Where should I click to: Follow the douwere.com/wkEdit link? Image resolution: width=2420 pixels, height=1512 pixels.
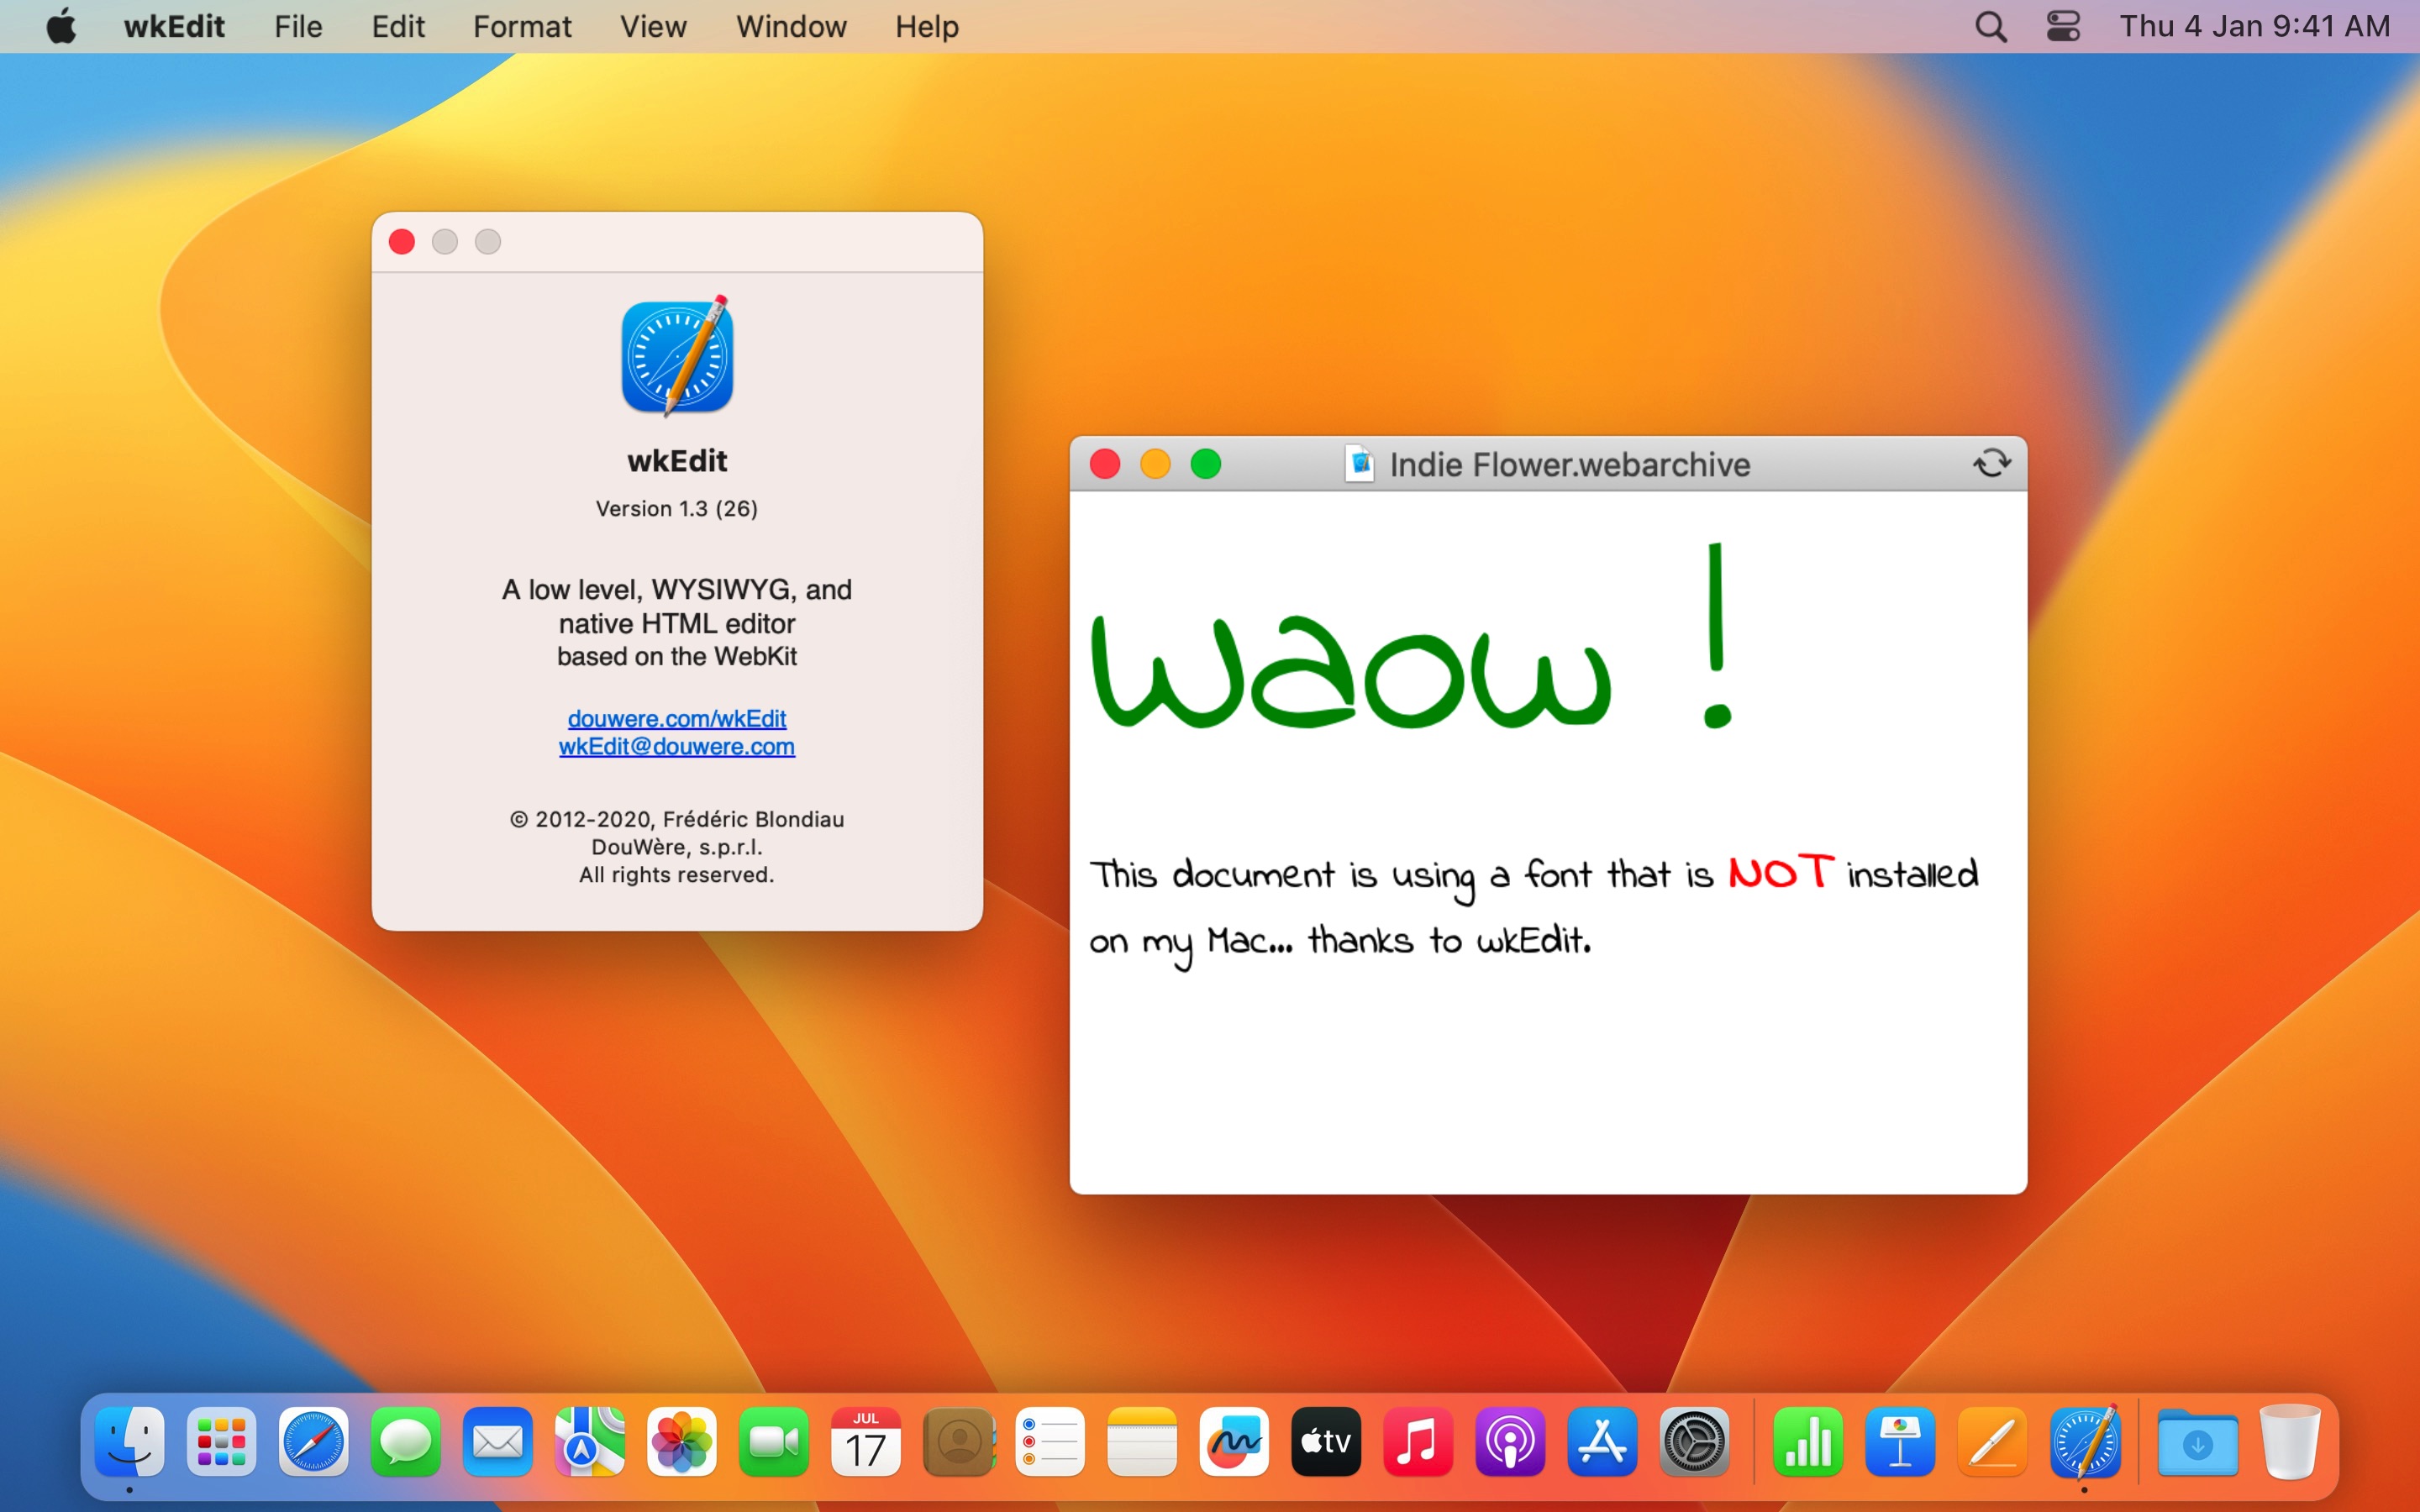(677, 718)
